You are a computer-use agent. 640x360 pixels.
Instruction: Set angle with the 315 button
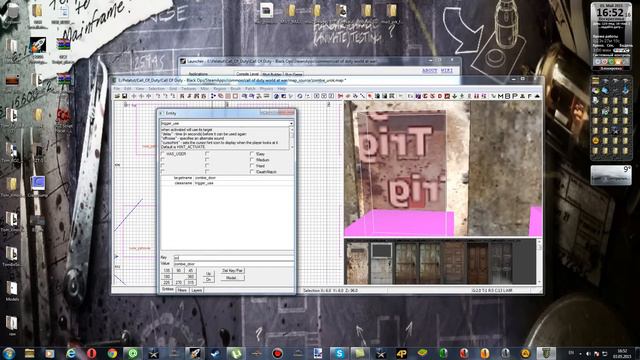(191, 282)
